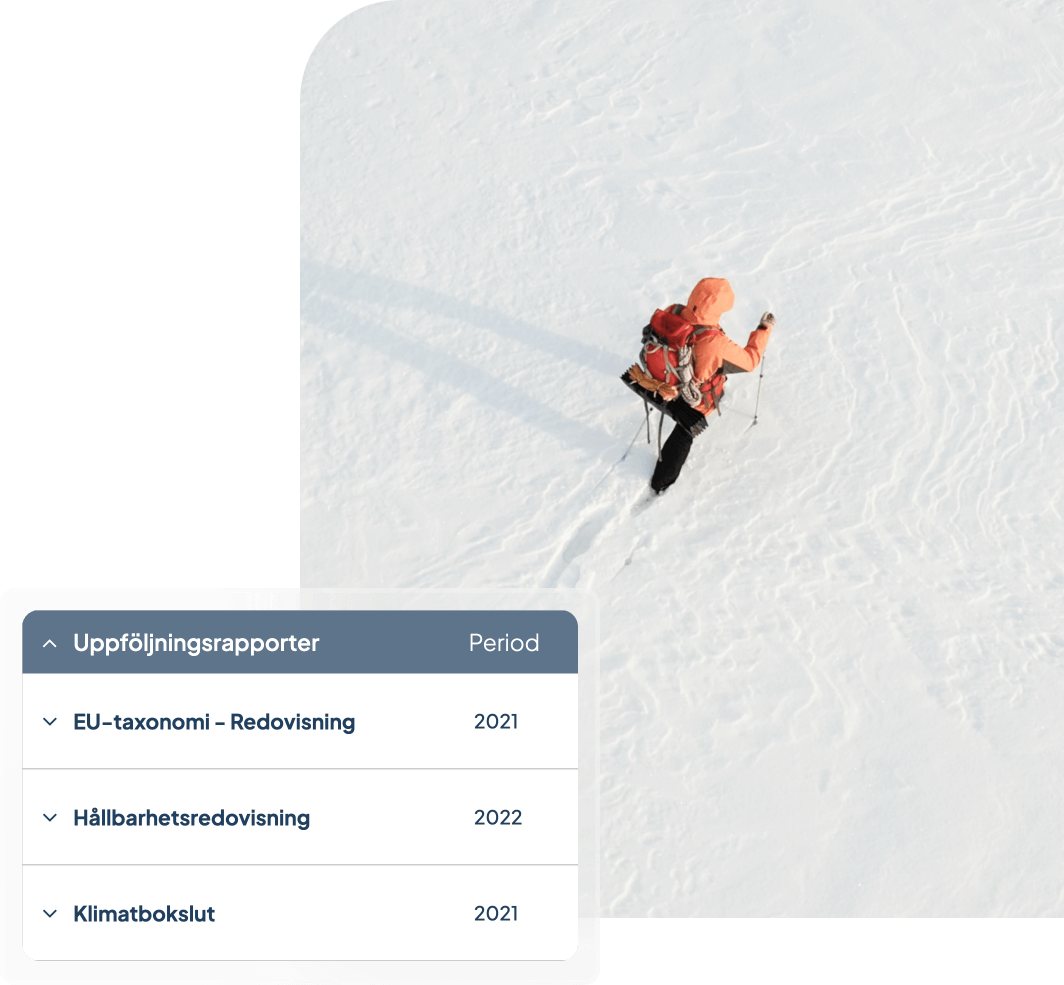Expand the Hållbarhetsredovisning row chevron
The height and width of the screenshot is (985, 1064).
50,817
